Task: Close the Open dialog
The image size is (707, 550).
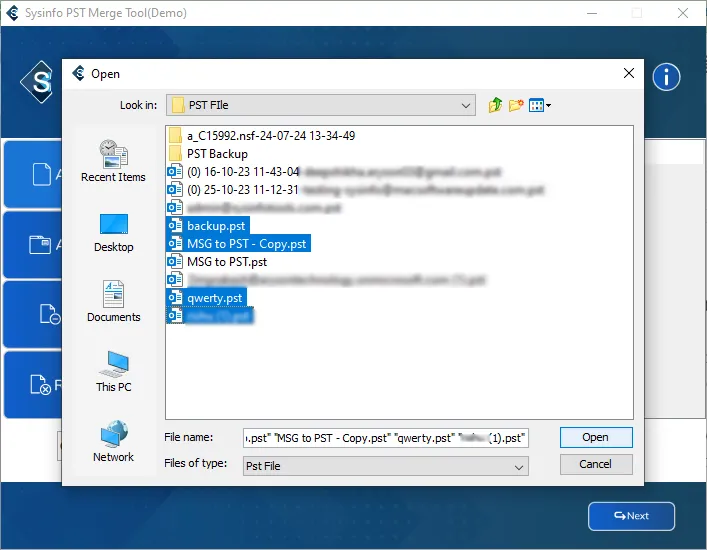Action: tap(629, 73)
